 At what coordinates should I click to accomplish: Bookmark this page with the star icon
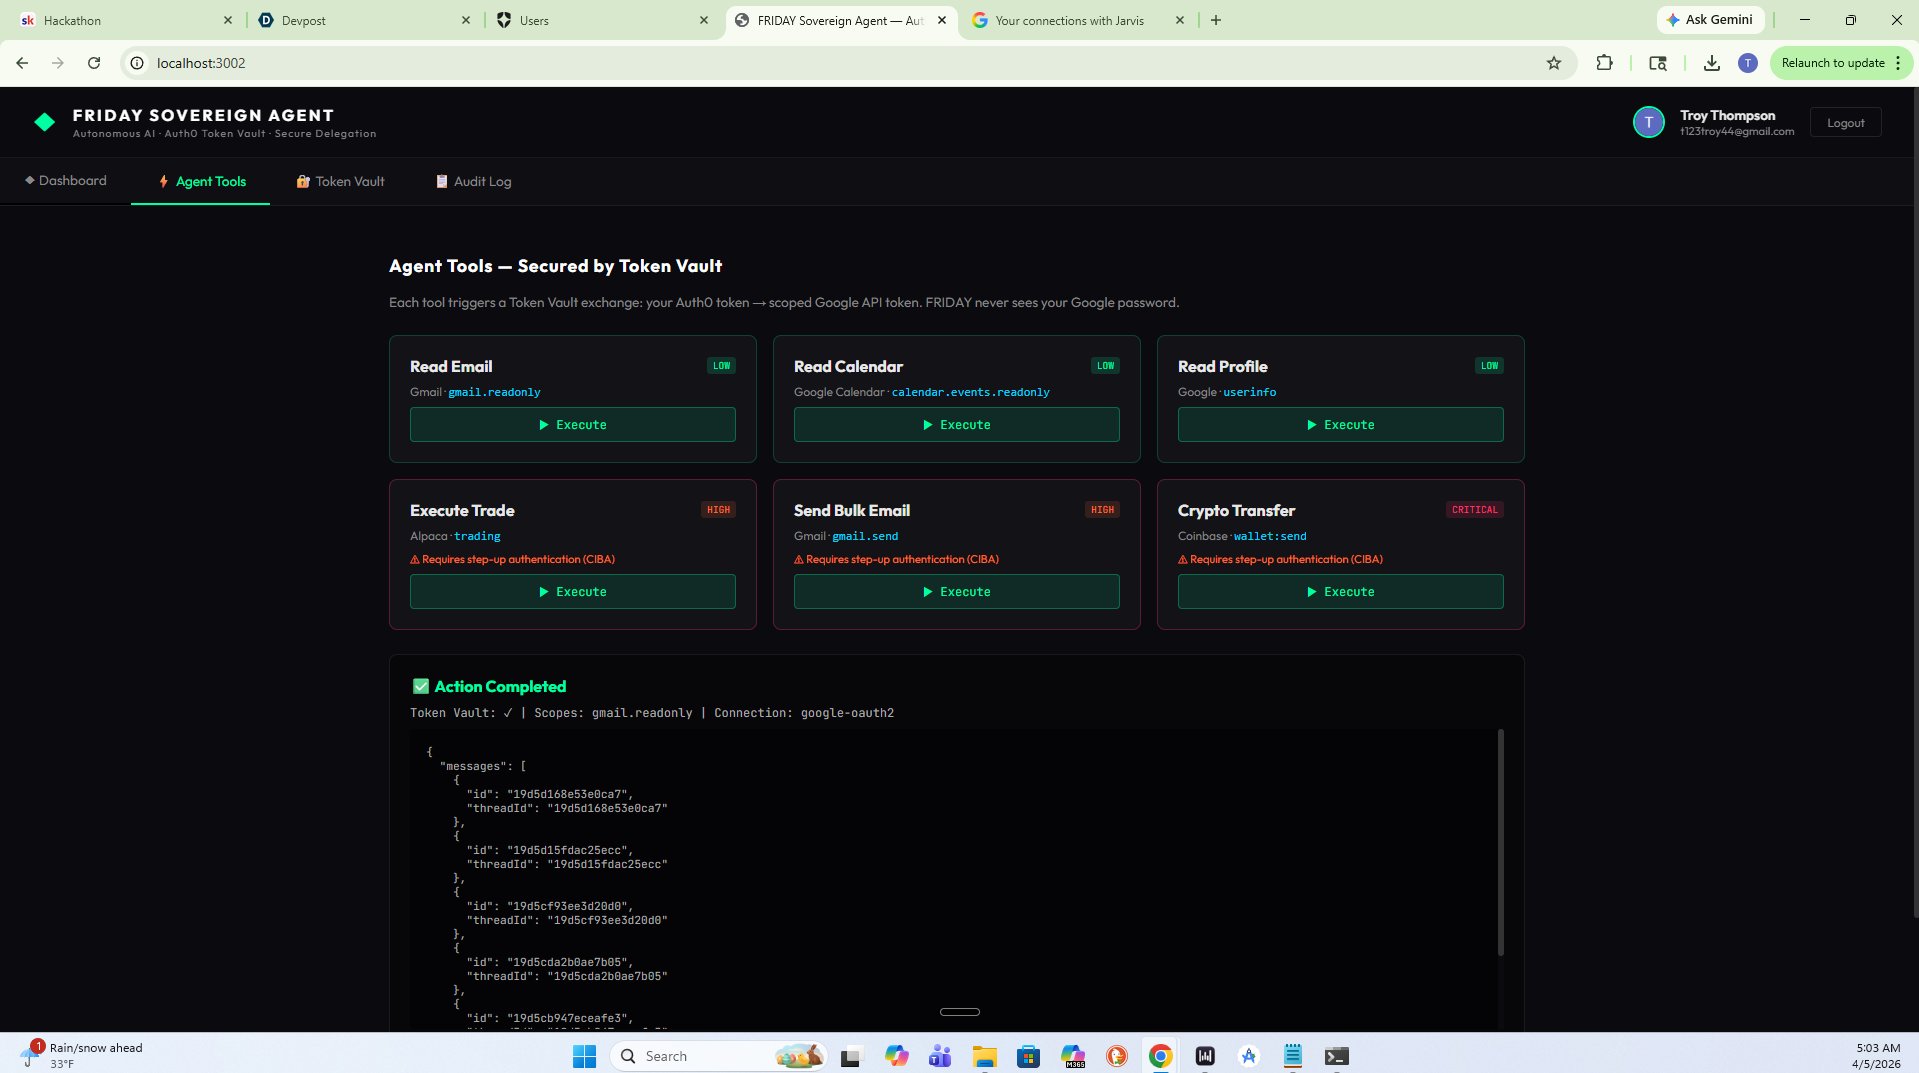coord(1554,63)
